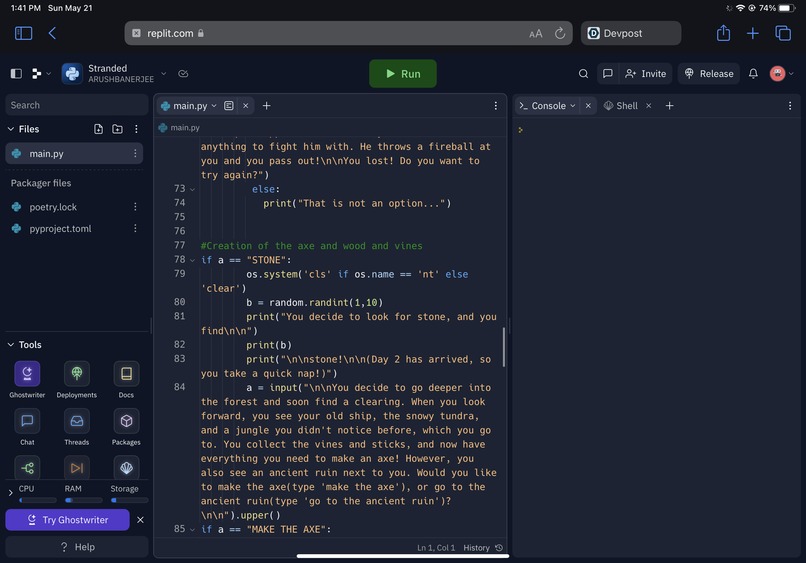
Task: Click the Release button
Action: pyautogui.click(x=709, y=74)
